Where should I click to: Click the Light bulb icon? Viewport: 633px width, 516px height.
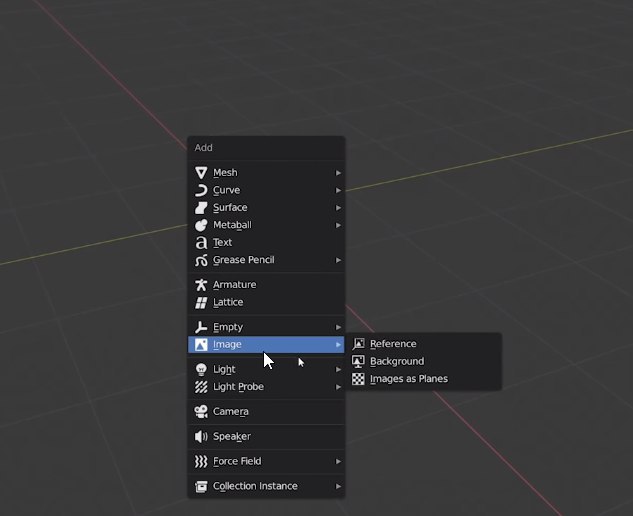click(201, 369)
